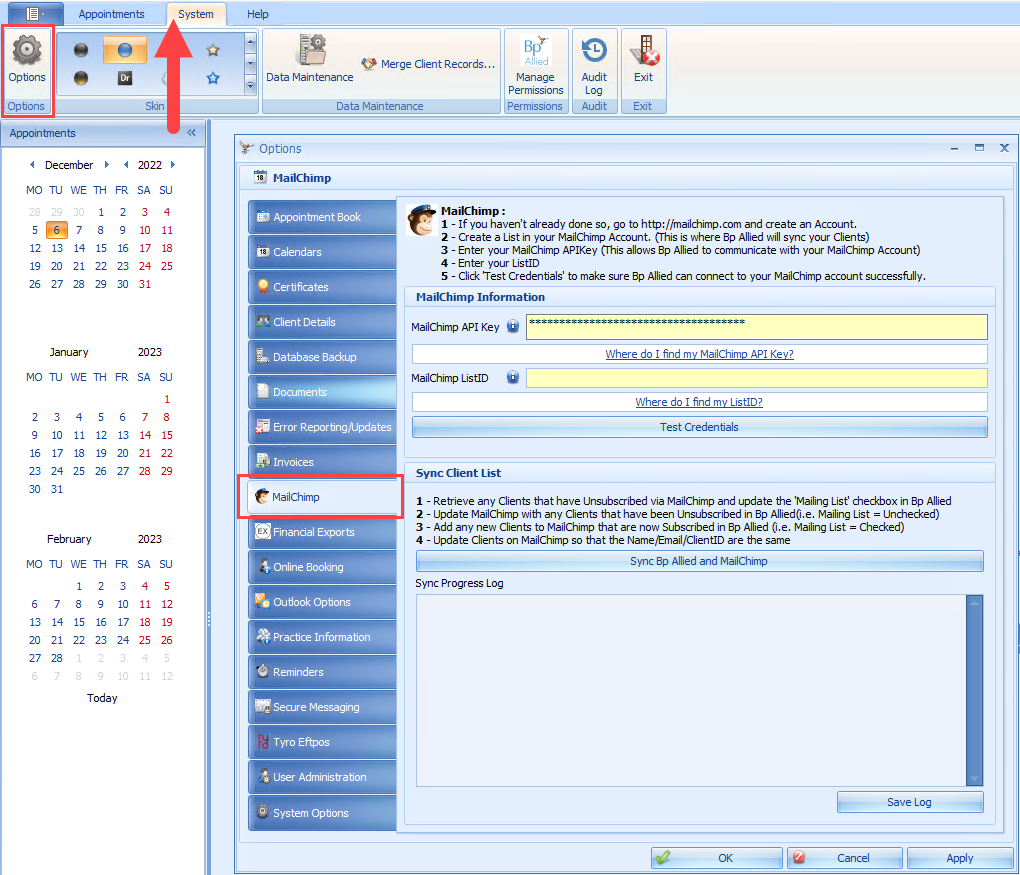Screen dimensions: 1020x875
Task: Click the Sync Progress Log scrollbar
Action: pyautogui.click(x=974, y=690)
